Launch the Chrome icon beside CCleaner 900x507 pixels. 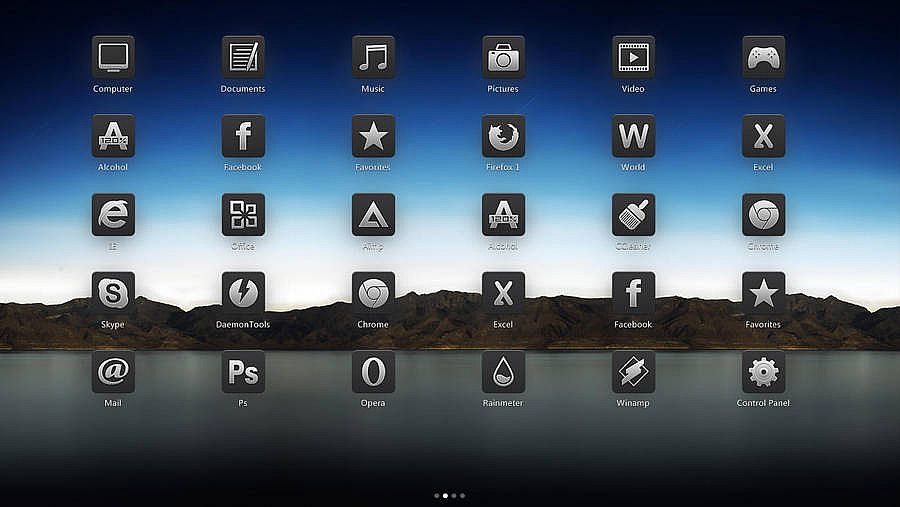(763, 214)
